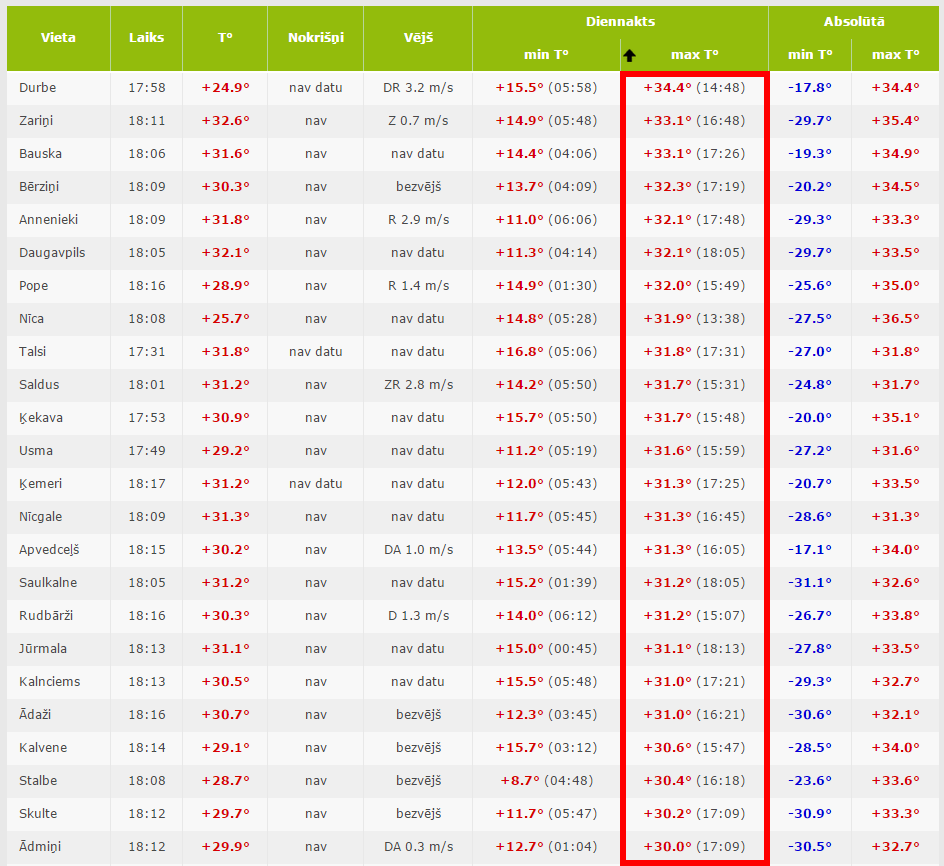Click Stalbe's daily min +8.7° (04:48)
The height and width of the screenshot is (866, 944).
coord(546,780)
